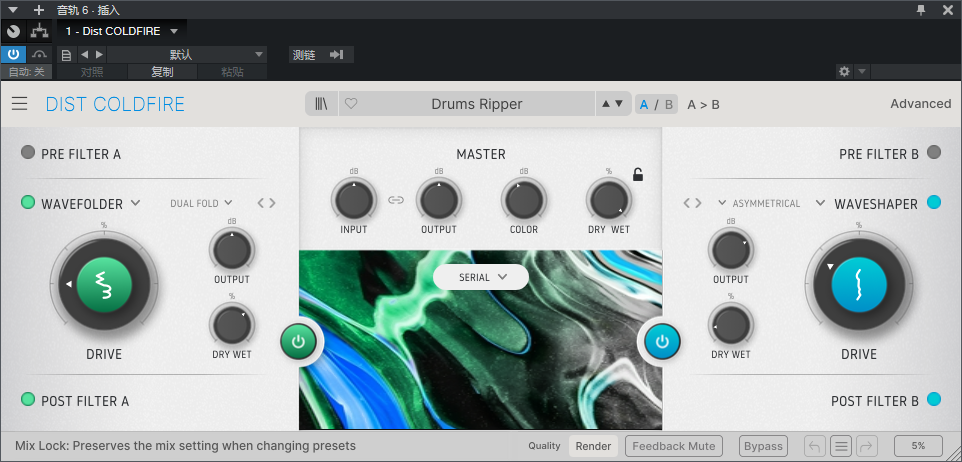Viewport: 962px width, 462px height.
Task: Click the blue Waveshaper drive icon
Action: [859, 285]
